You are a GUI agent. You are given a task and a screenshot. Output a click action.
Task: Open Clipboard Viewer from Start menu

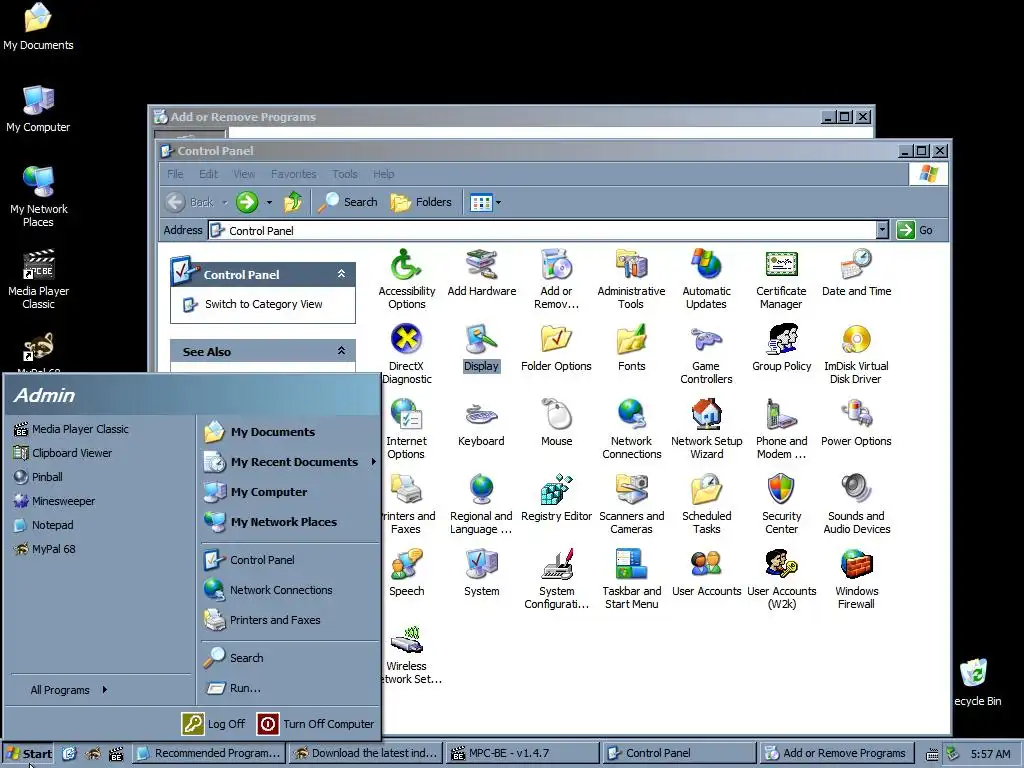coord(63,453)
